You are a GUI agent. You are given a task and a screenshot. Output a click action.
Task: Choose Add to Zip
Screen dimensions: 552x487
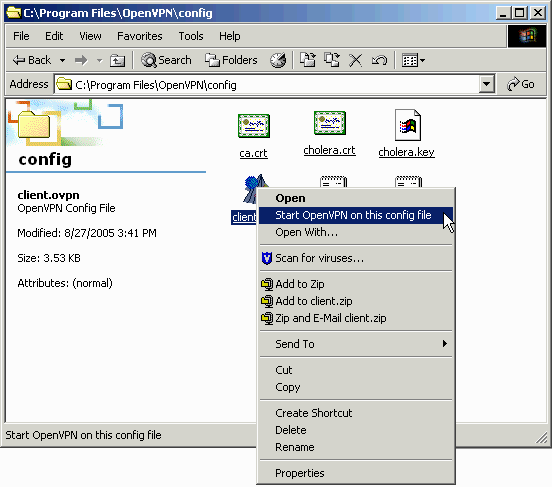(356, 284)
